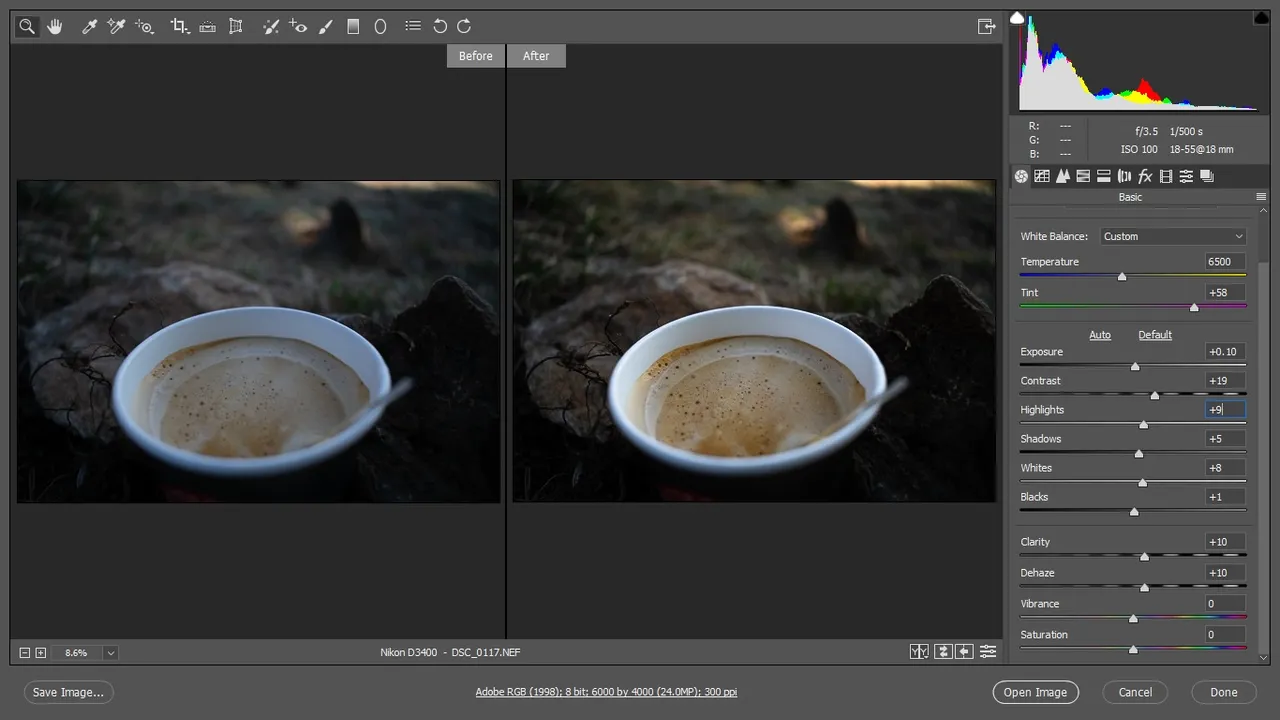Open workflow options link Adobe RGB (1998)
This screenshot has width=1280, height=720.
[606, 692]
